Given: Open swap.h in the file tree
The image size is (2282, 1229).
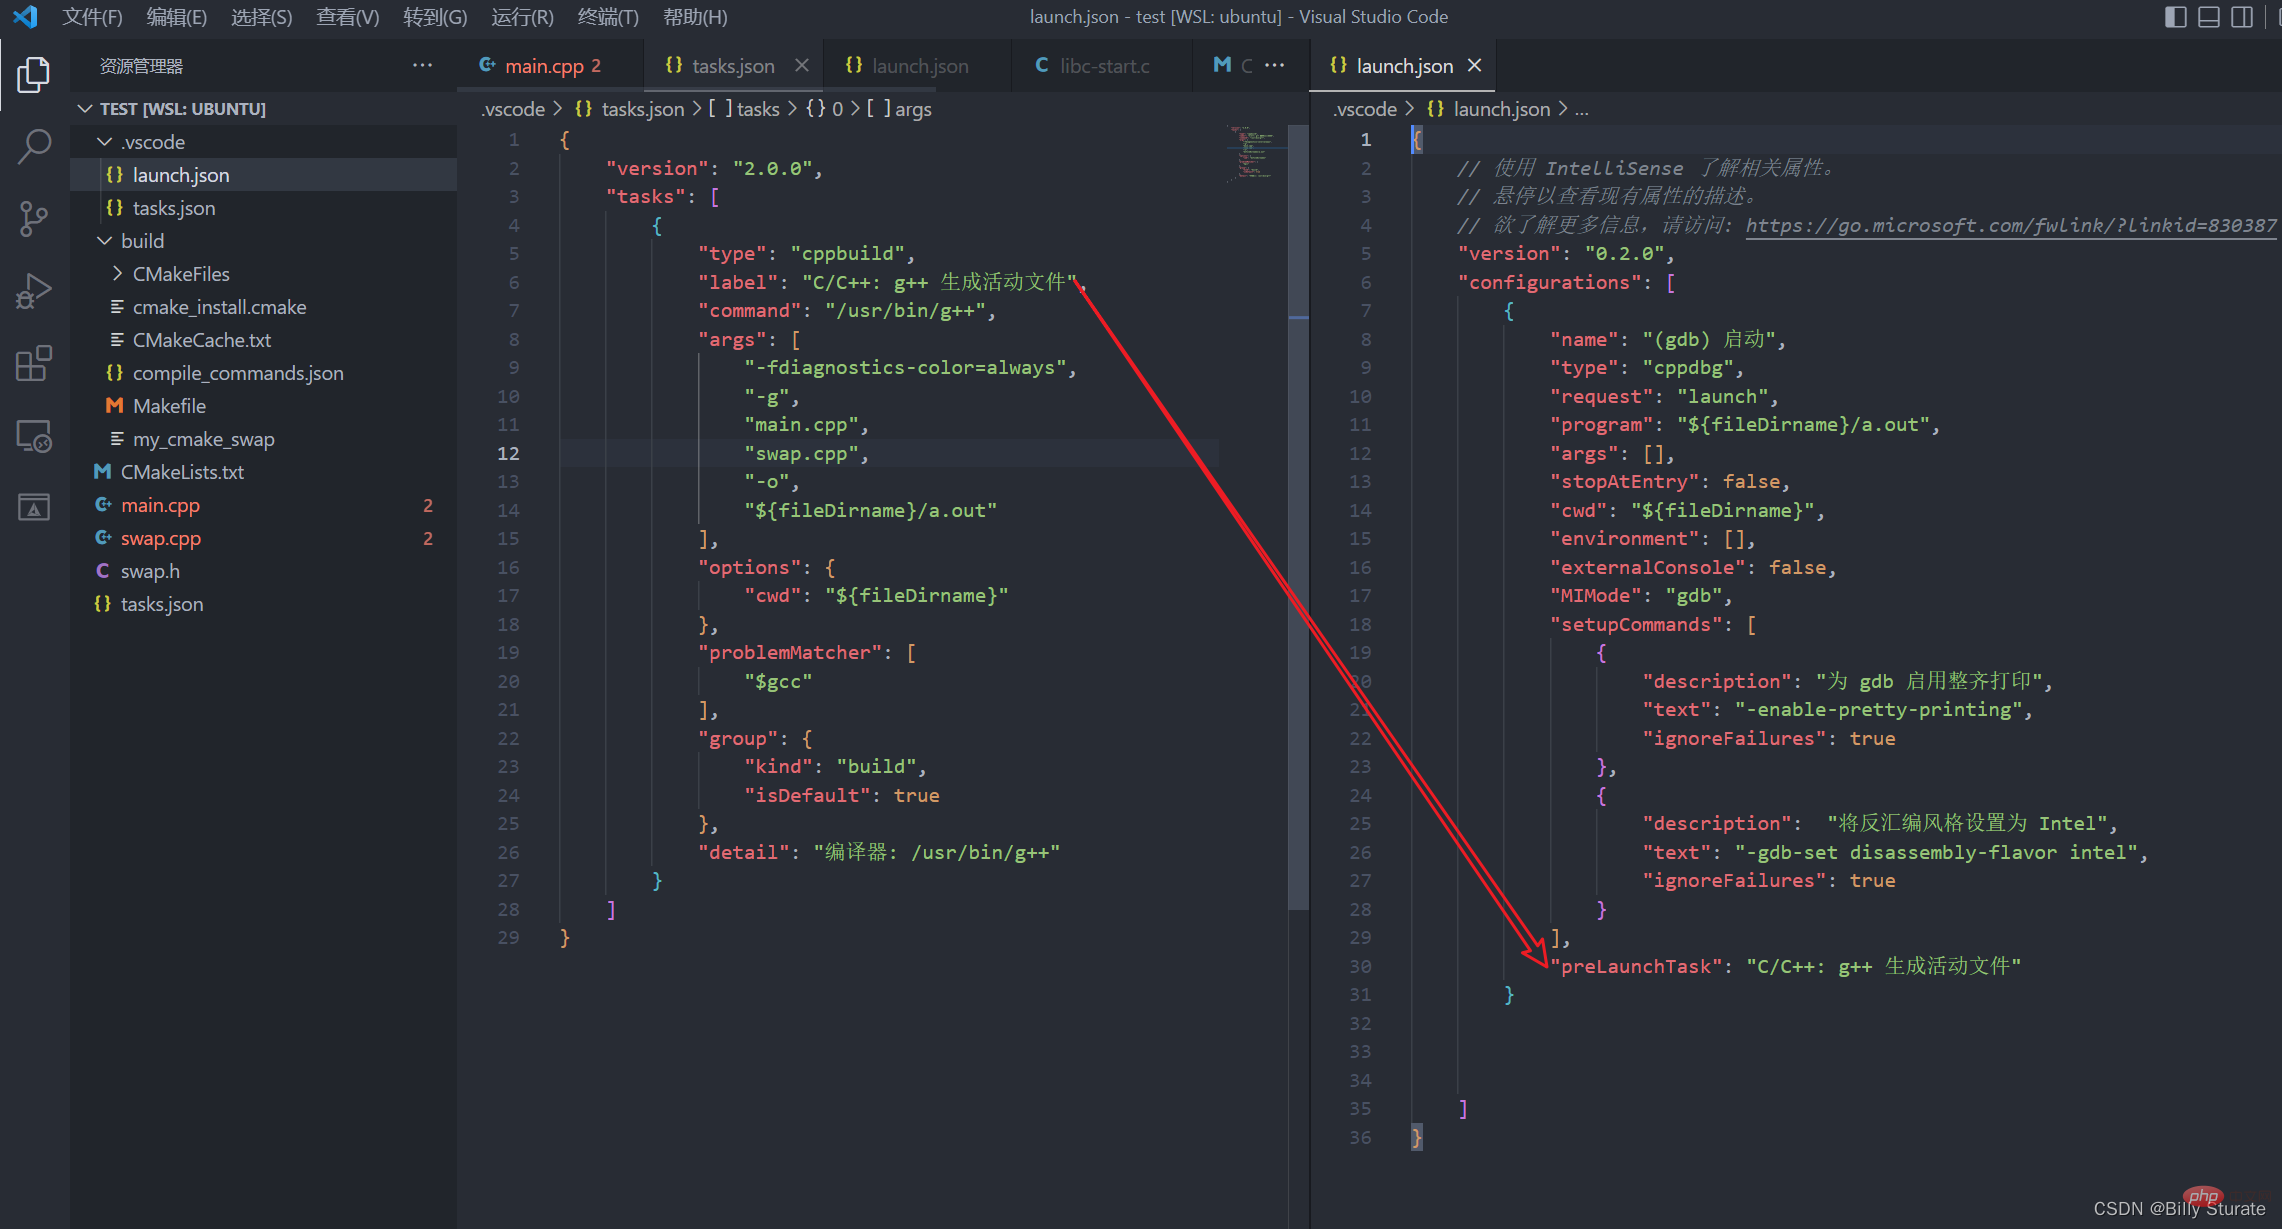Looking at the screenshot, I should click(150, 571).
